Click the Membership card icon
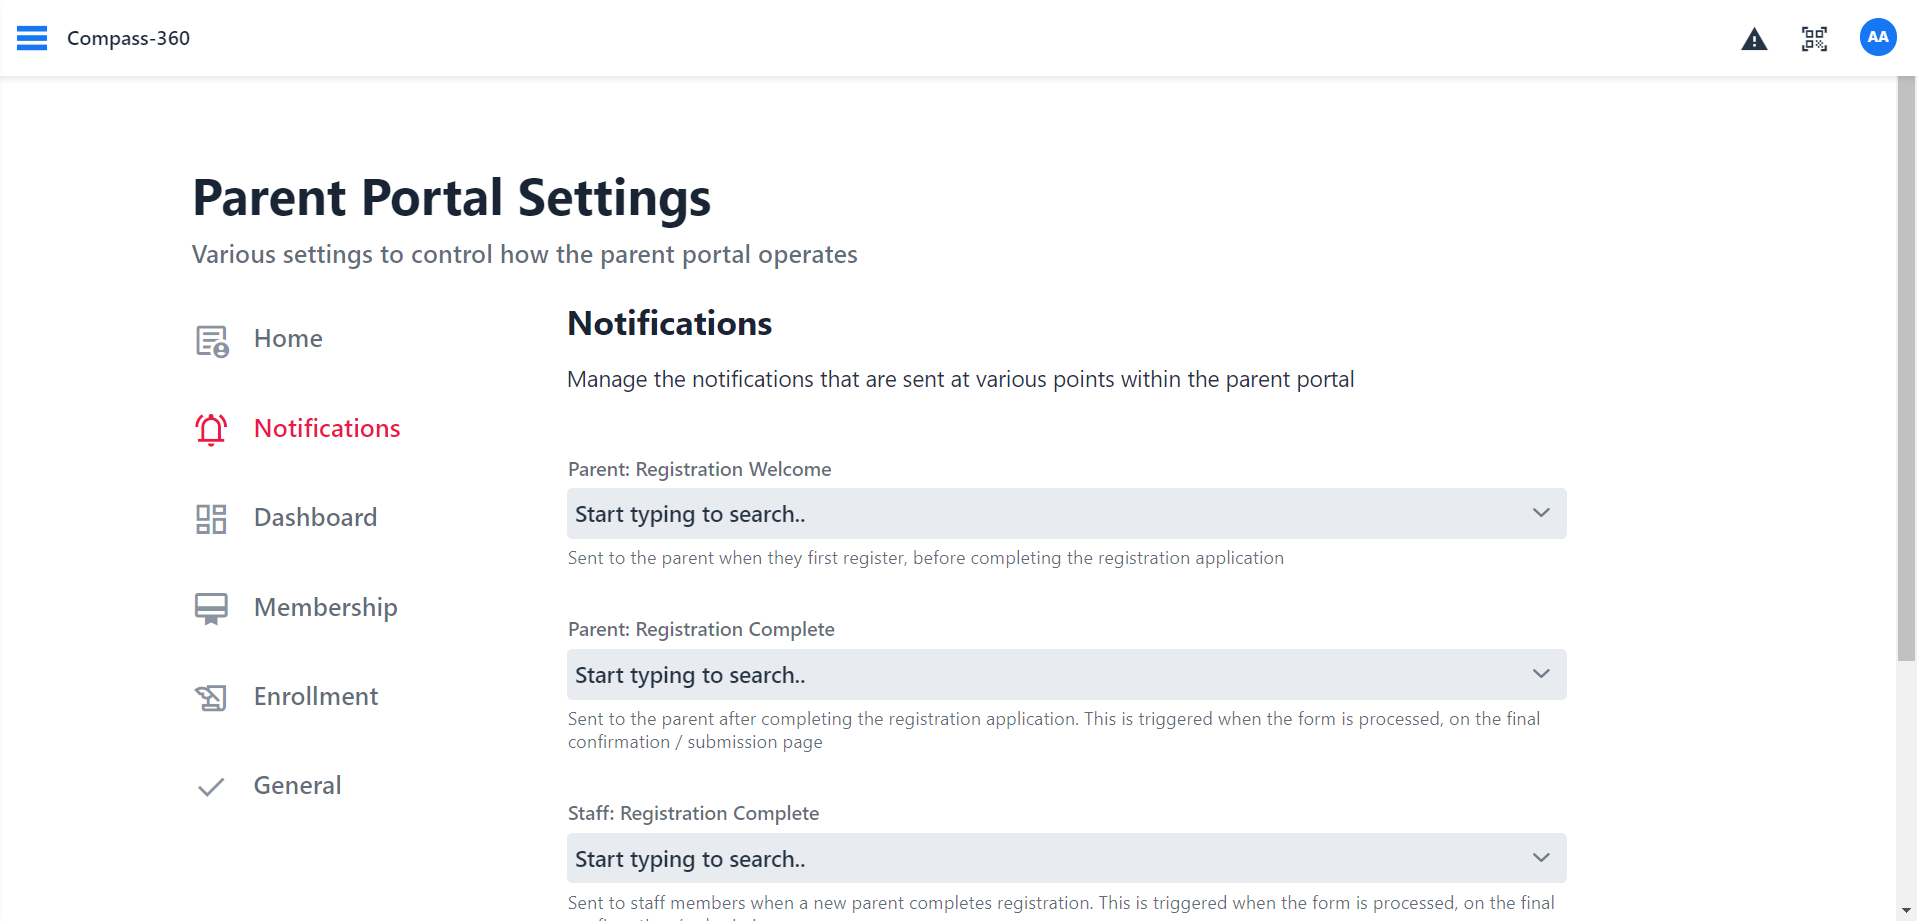The width and height of the screenshot is (1917, 921). [x=211, y=608]
